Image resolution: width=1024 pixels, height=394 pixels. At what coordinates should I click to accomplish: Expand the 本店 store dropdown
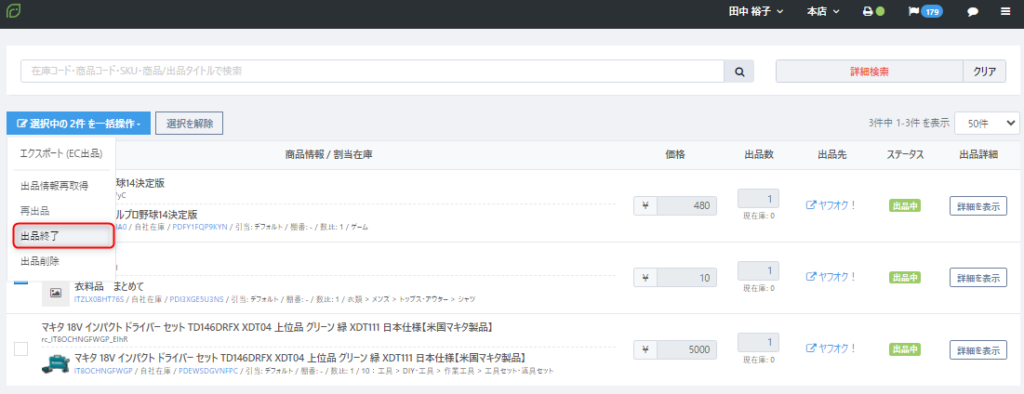coord(823,12)
